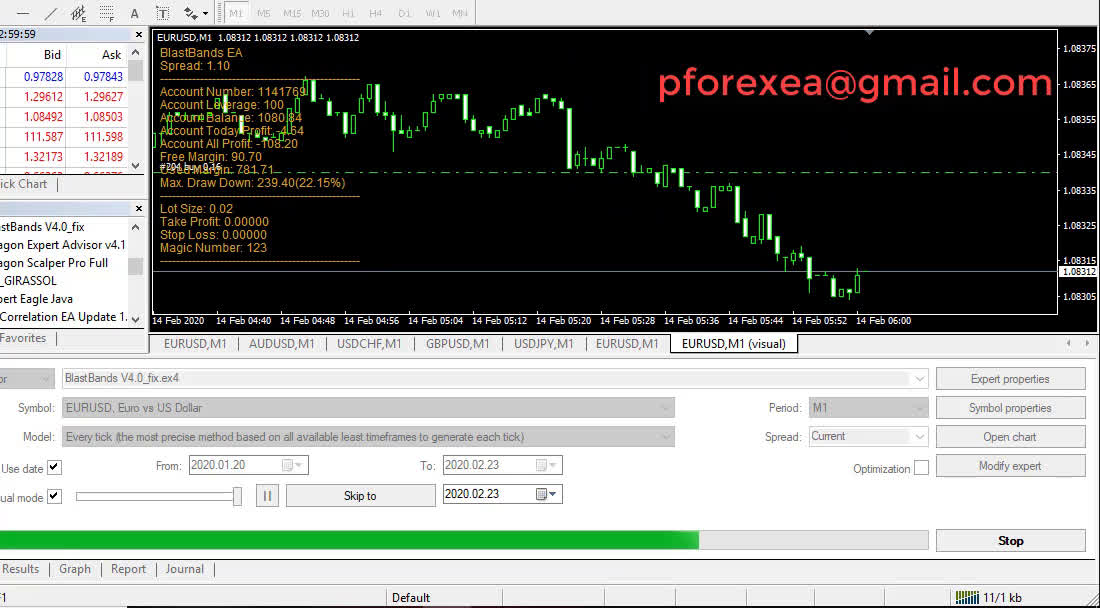This screenshot has height=608, width=1100.
Task: Adjust the visual mode speed slider
Action: coord(237,495)
